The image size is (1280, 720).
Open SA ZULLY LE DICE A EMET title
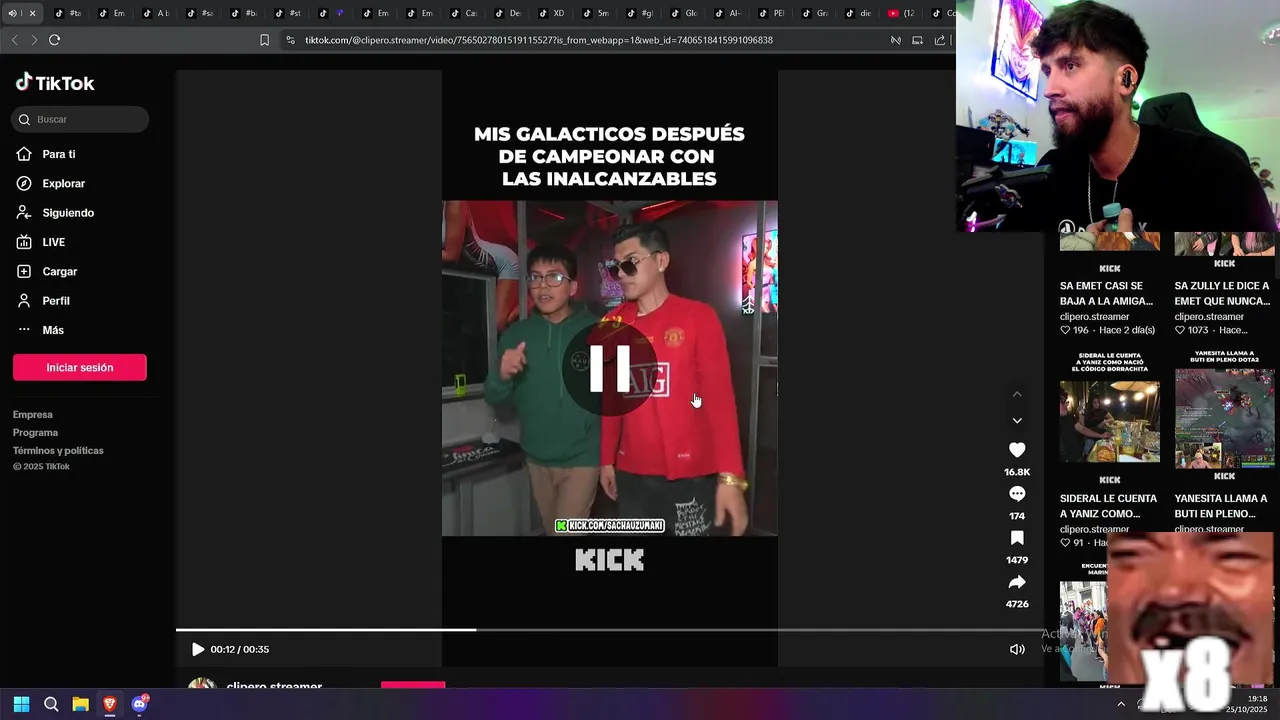(1222, 293)
